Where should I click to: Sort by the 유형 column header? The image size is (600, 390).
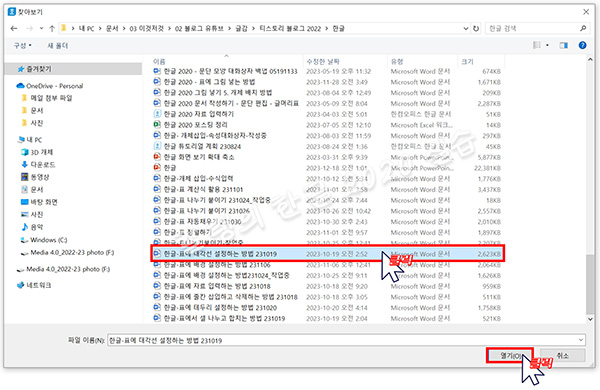(x=397, y=61)
